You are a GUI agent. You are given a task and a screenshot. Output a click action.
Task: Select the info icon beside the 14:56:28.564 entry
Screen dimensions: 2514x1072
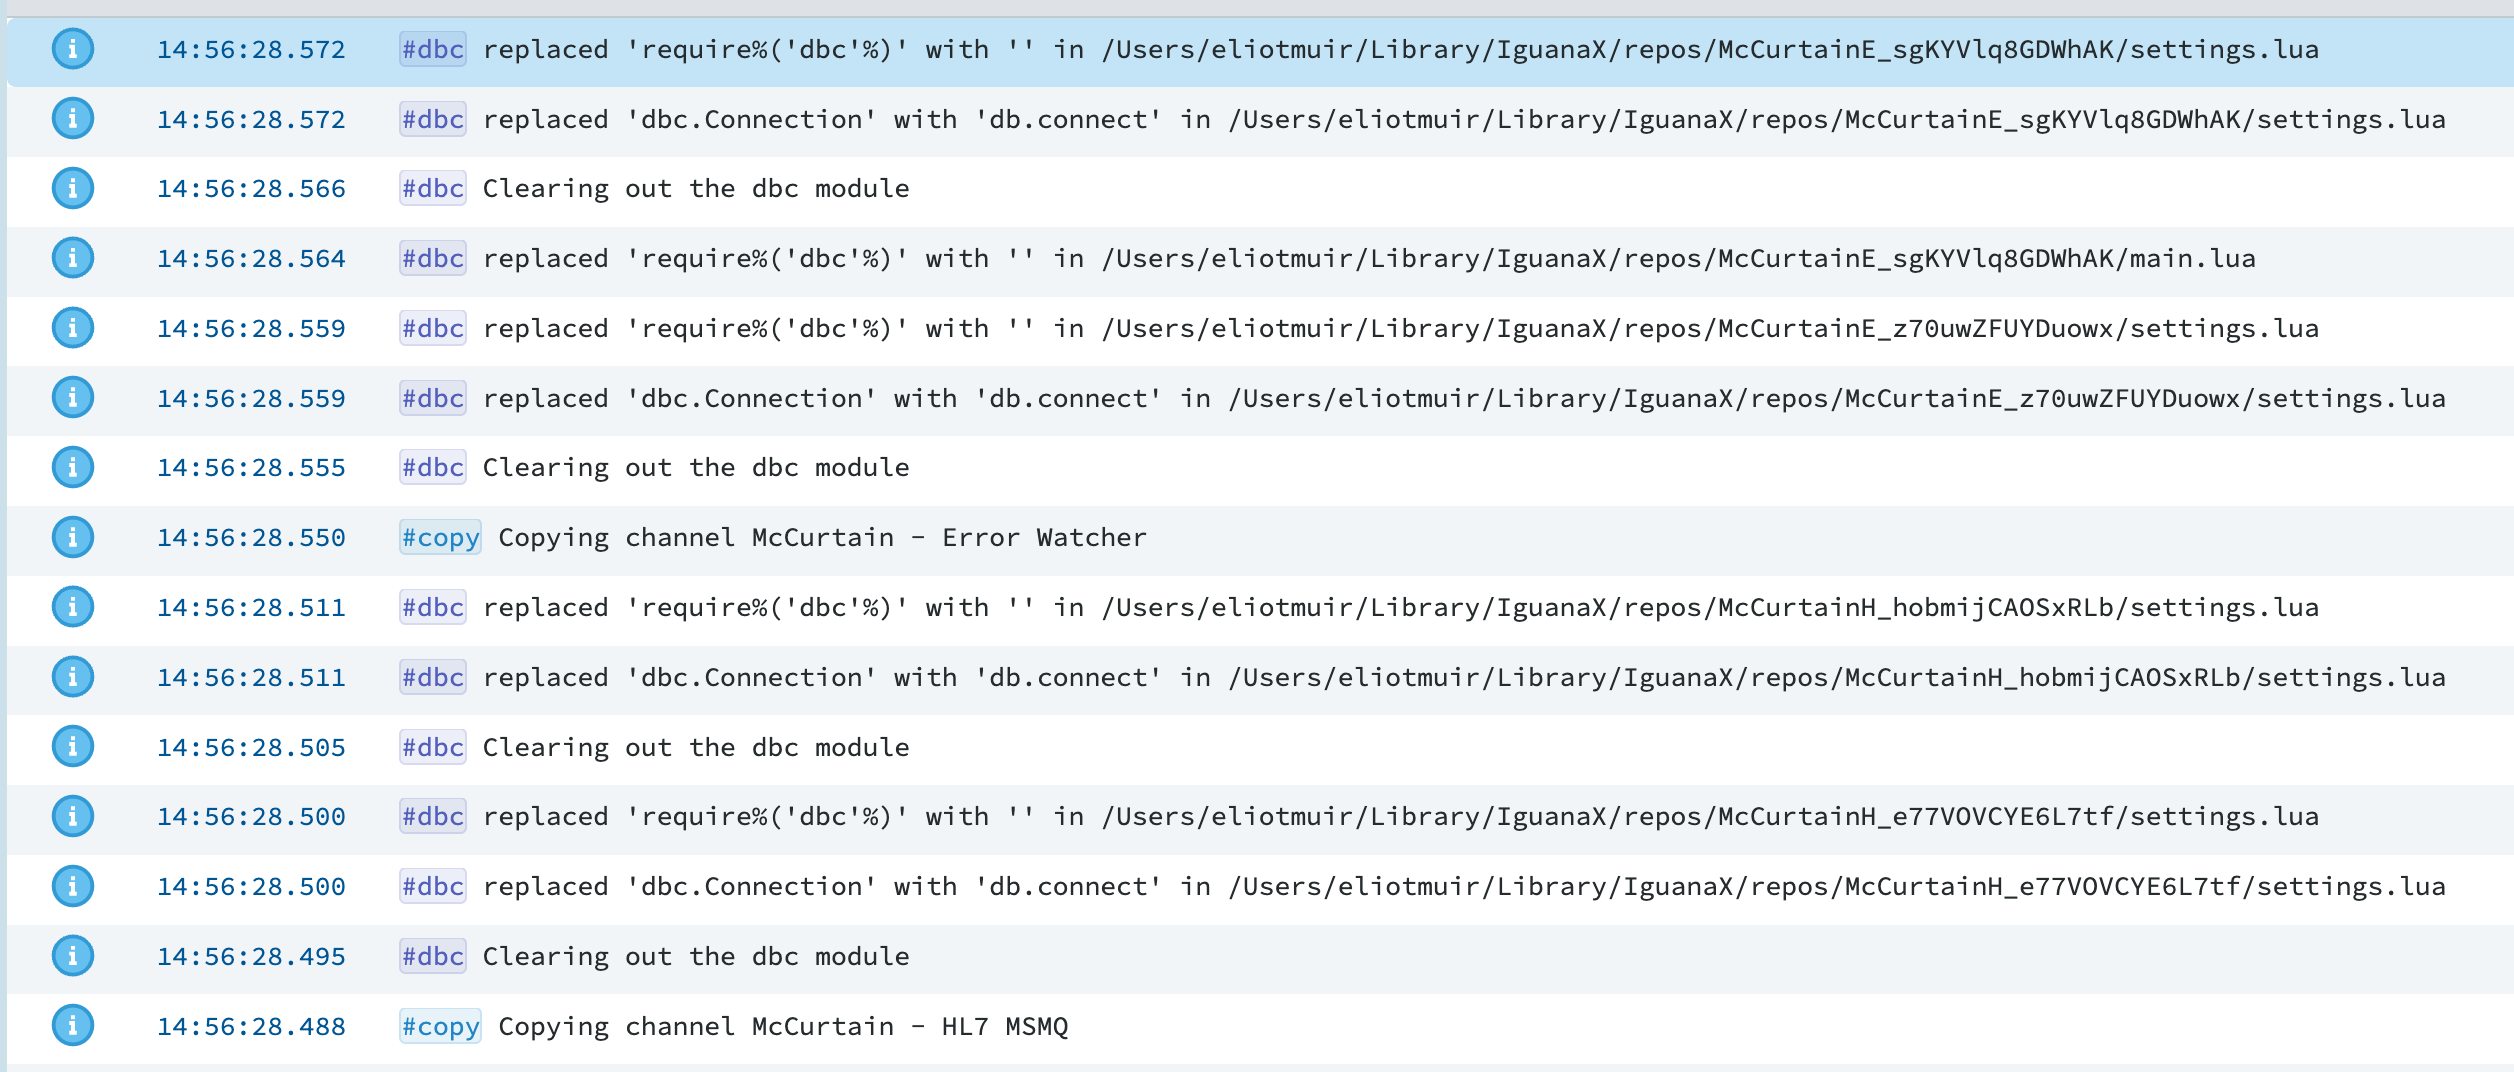click(x=73, y=258)
